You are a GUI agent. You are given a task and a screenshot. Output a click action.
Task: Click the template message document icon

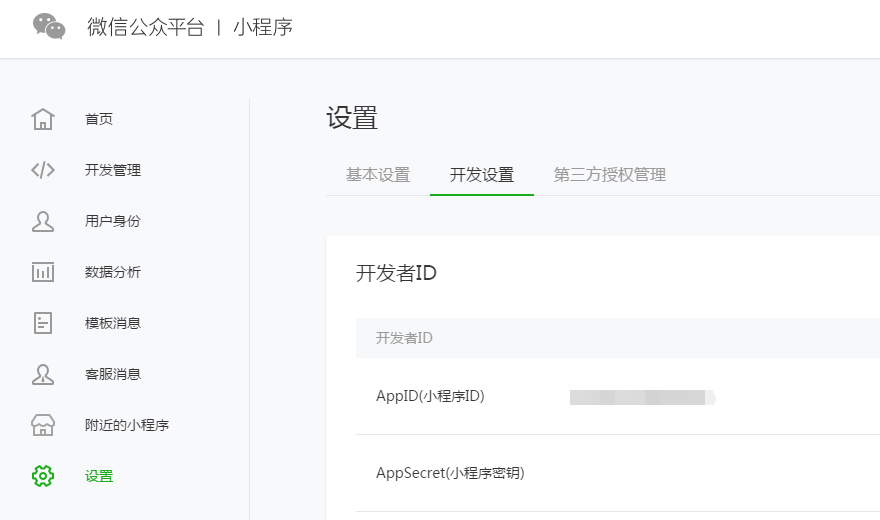click(43, 323)
